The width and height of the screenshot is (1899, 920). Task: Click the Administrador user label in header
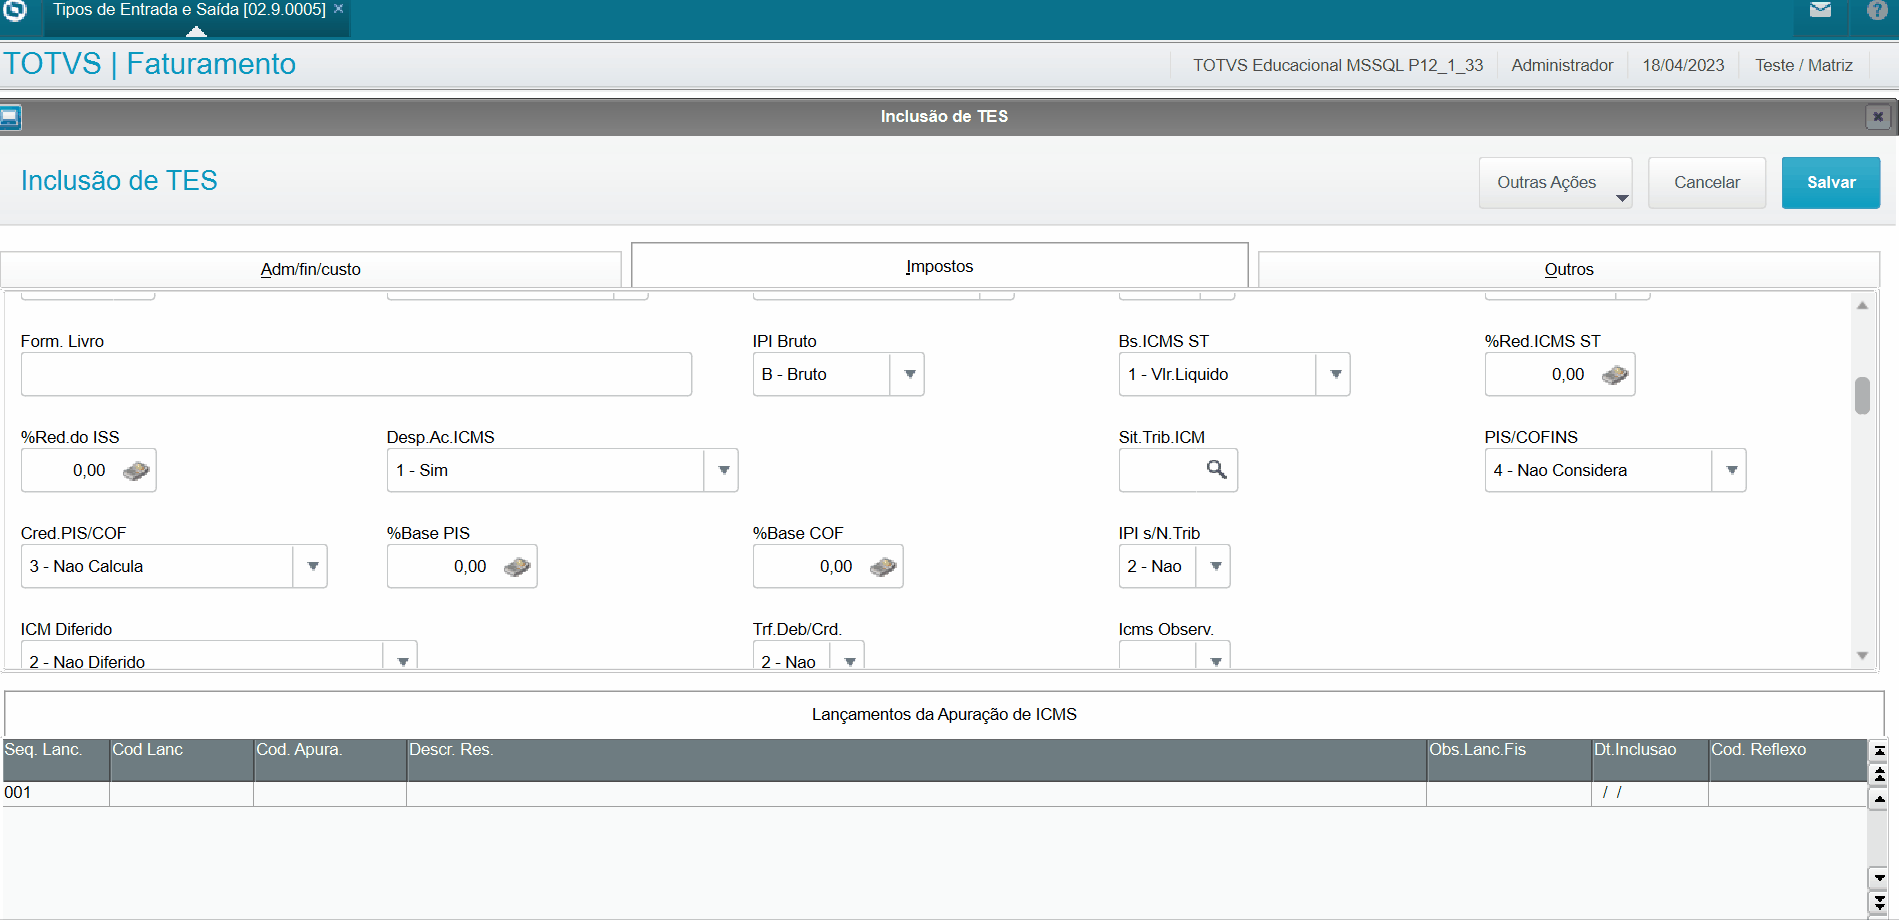1562,66
